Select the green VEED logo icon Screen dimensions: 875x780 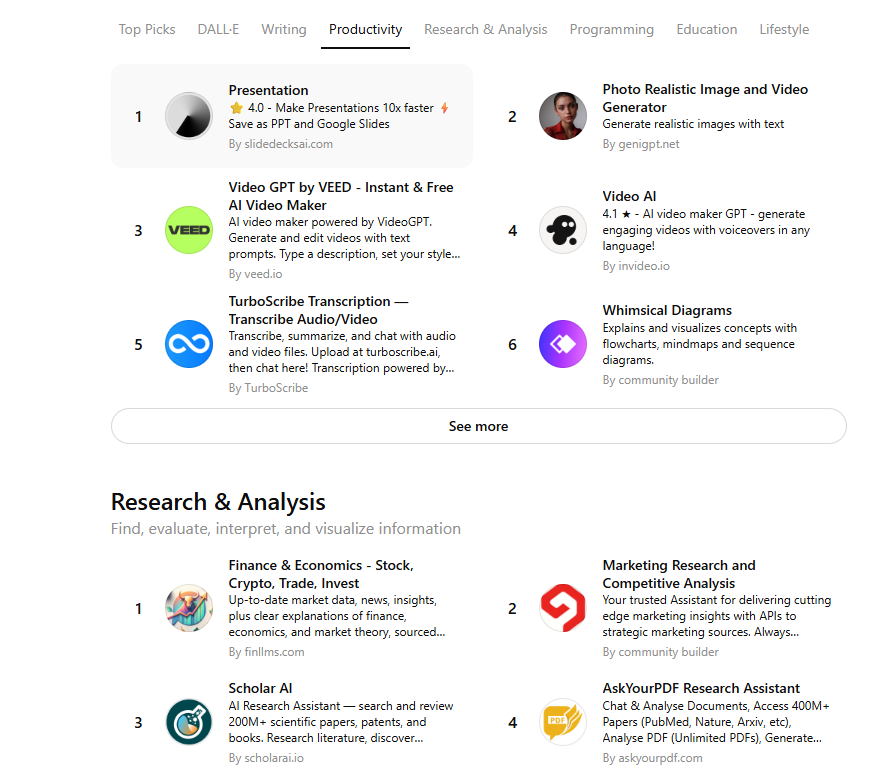tap(189, 230)
